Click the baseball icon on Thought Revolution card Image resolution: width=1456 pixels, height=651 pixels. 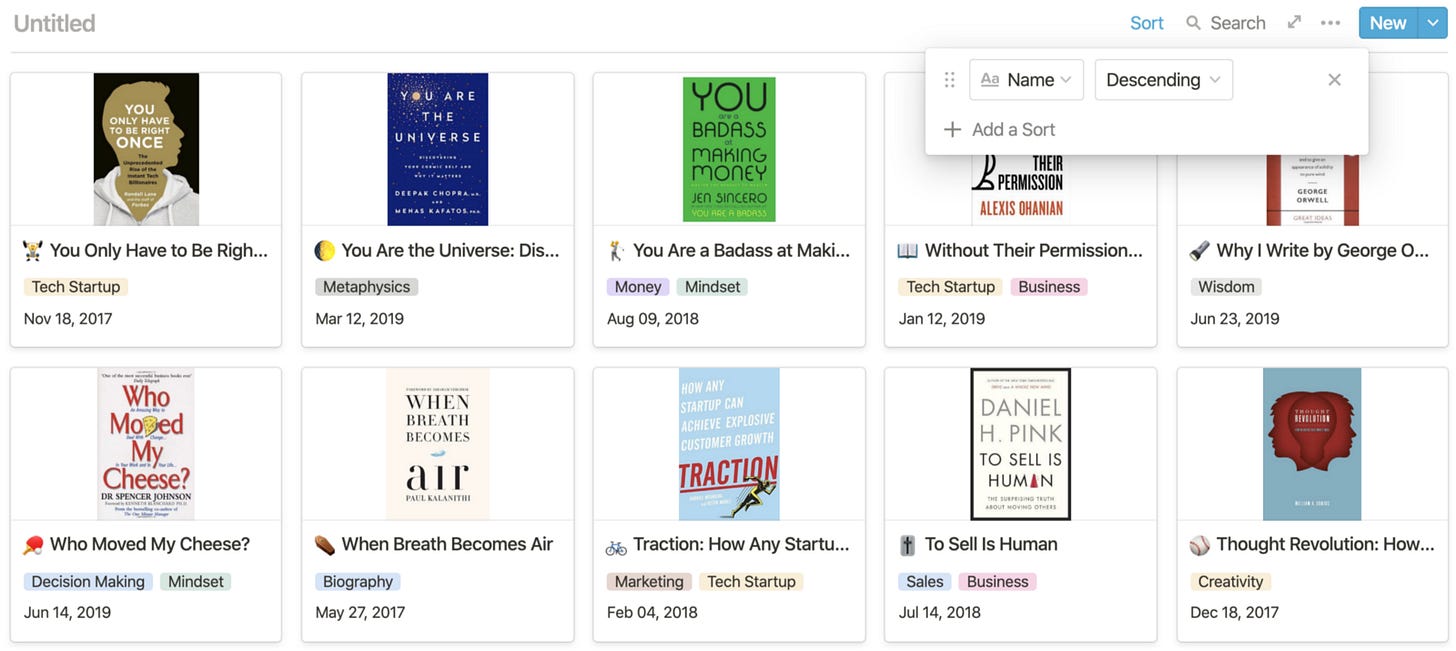1199,545
